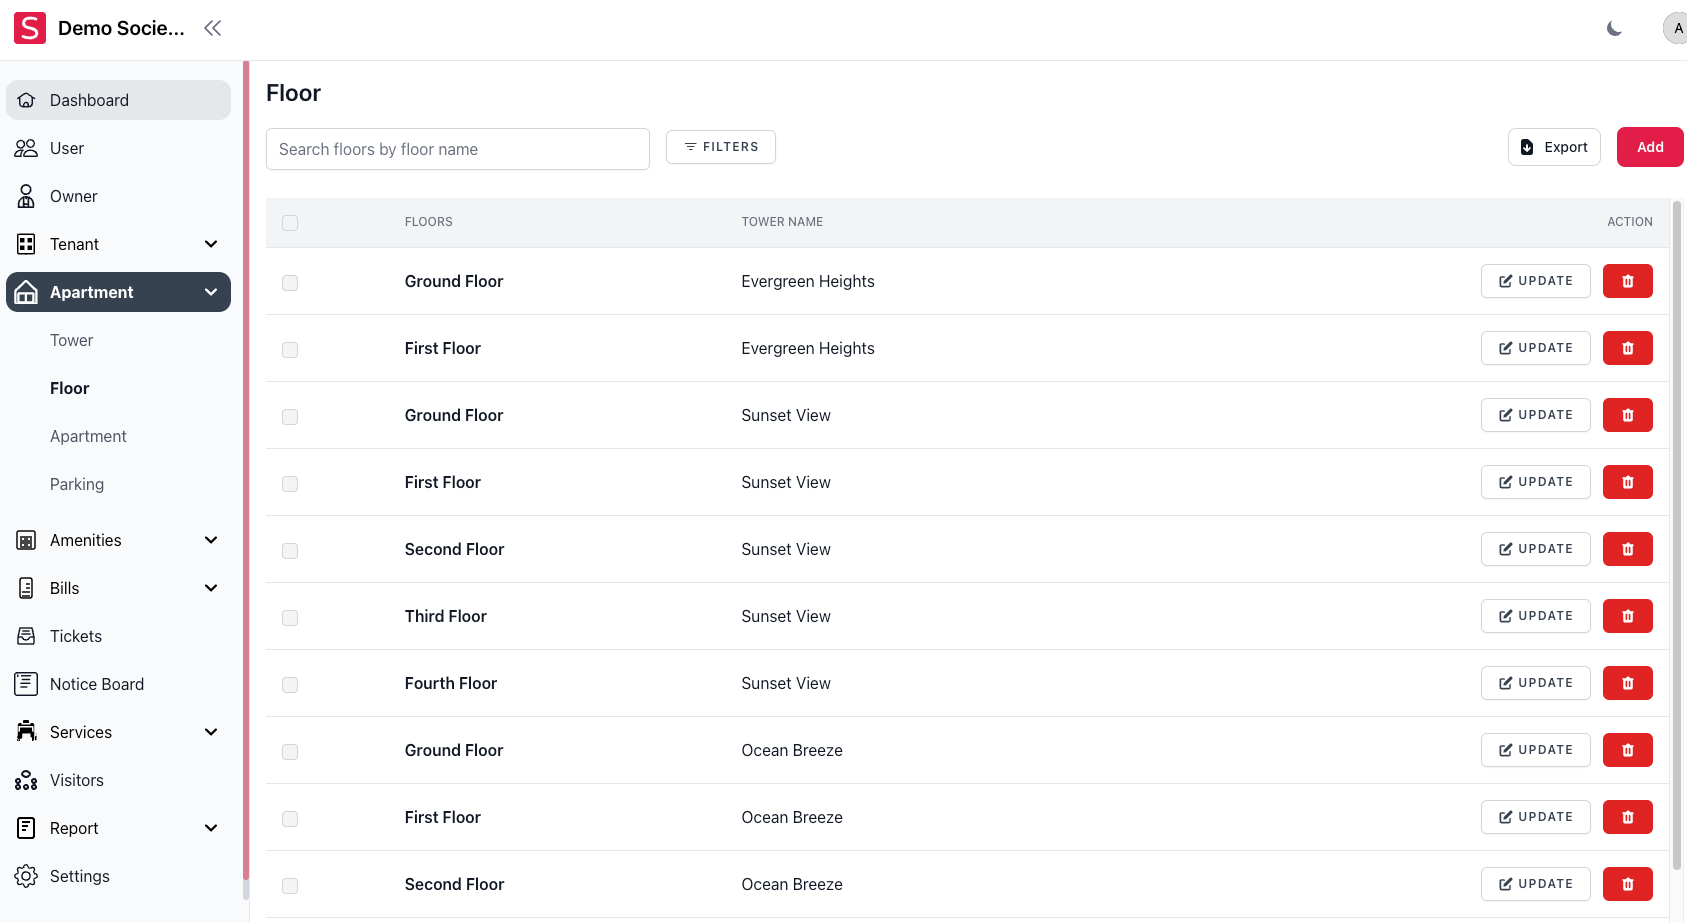Go to Parking in the sidebar
This screenshot has height=923, width=1687.
(x=77, y=484)
